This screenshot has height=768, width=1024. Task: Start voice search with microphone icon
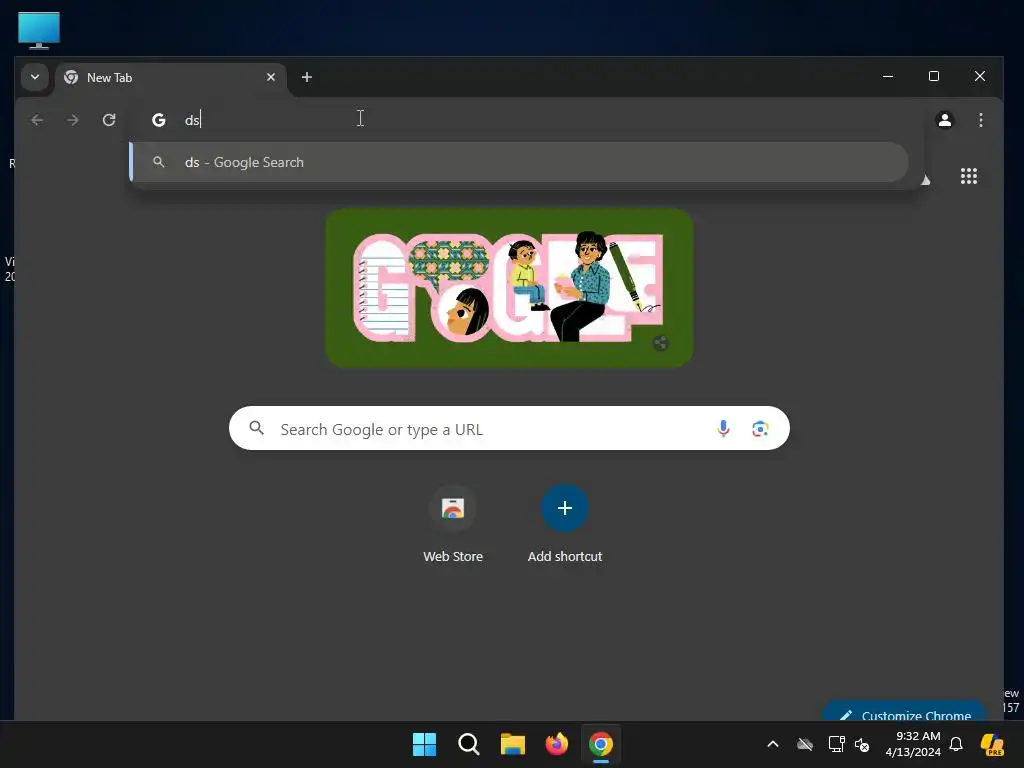pos(723,428)
